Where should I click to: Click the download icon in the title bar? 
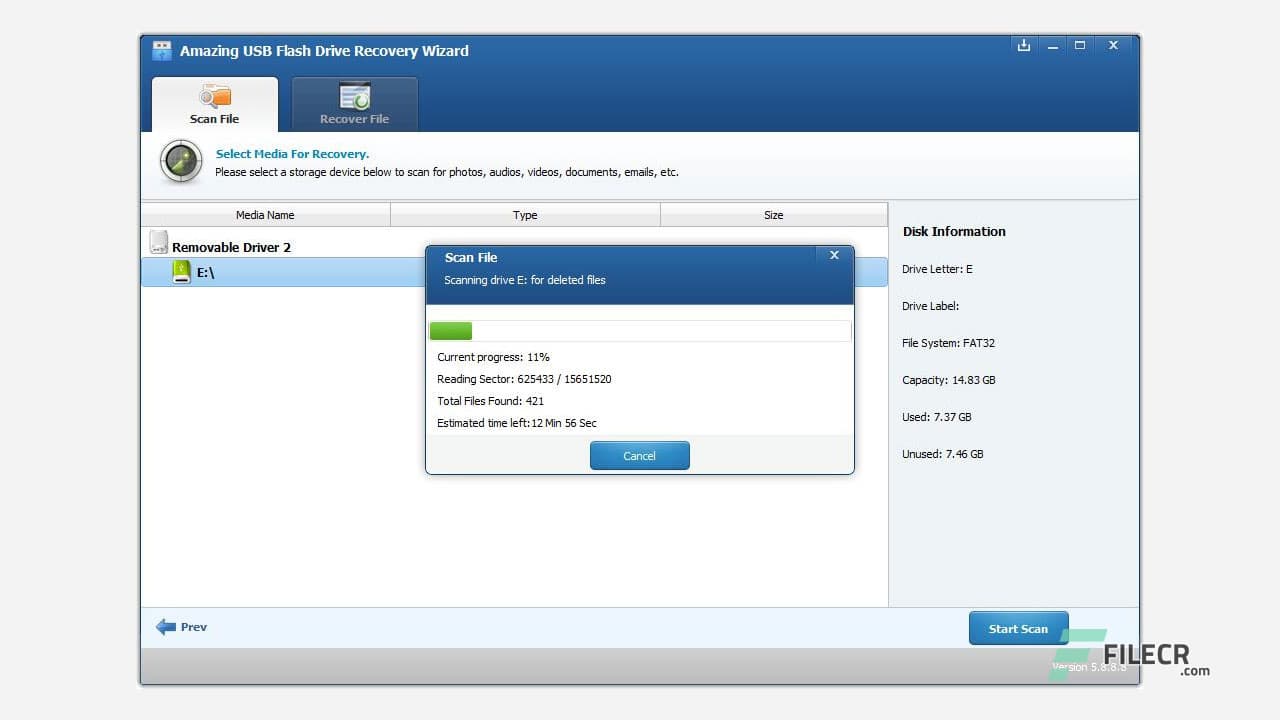coord(1023,45)
